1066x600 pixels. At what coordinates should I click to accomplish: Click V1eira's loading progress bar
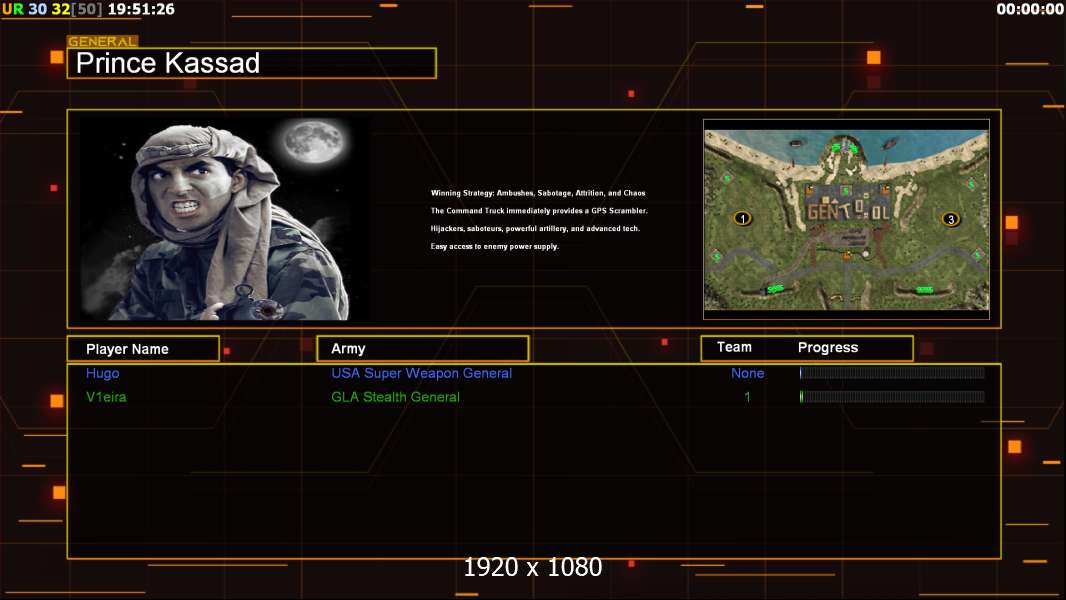point(892,397)
